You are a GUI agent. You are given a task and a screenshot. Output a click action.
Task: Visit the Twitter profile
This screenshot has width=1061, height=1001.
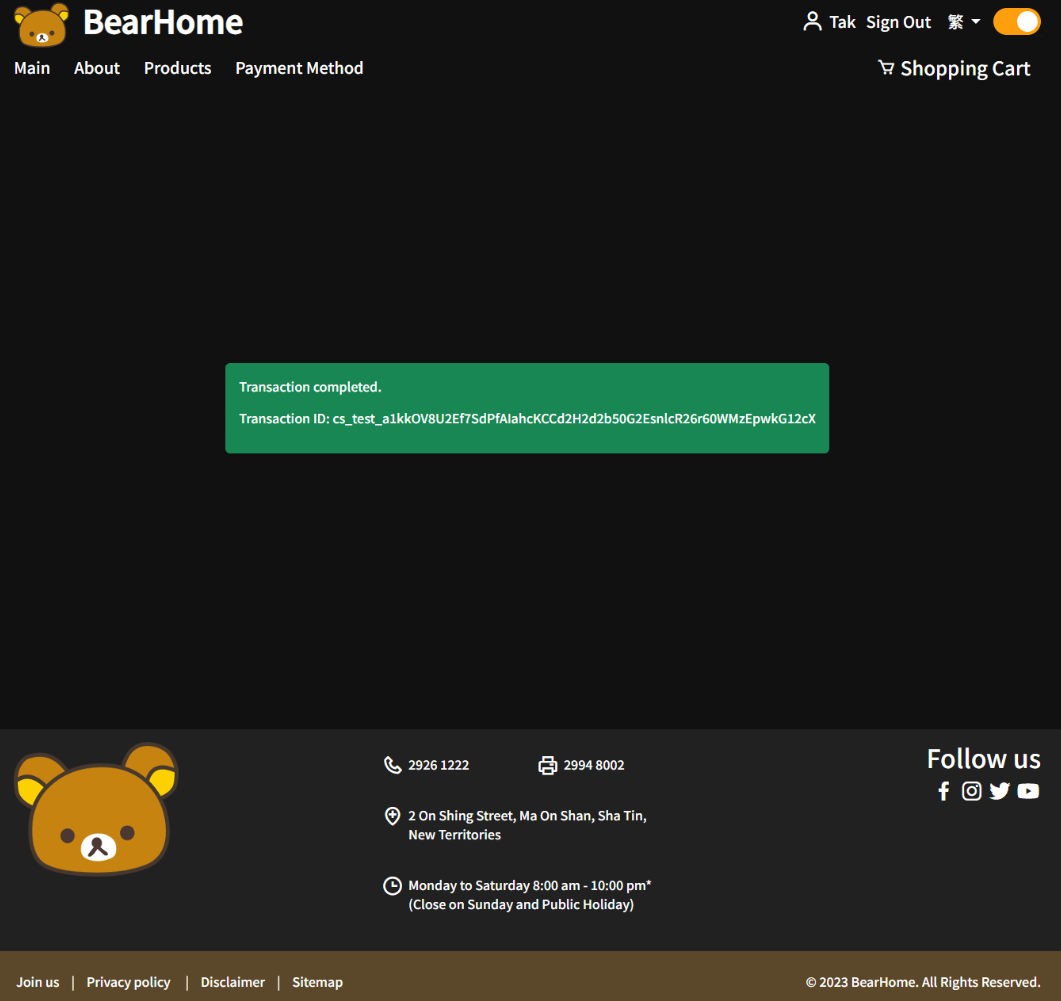[999, 791]
